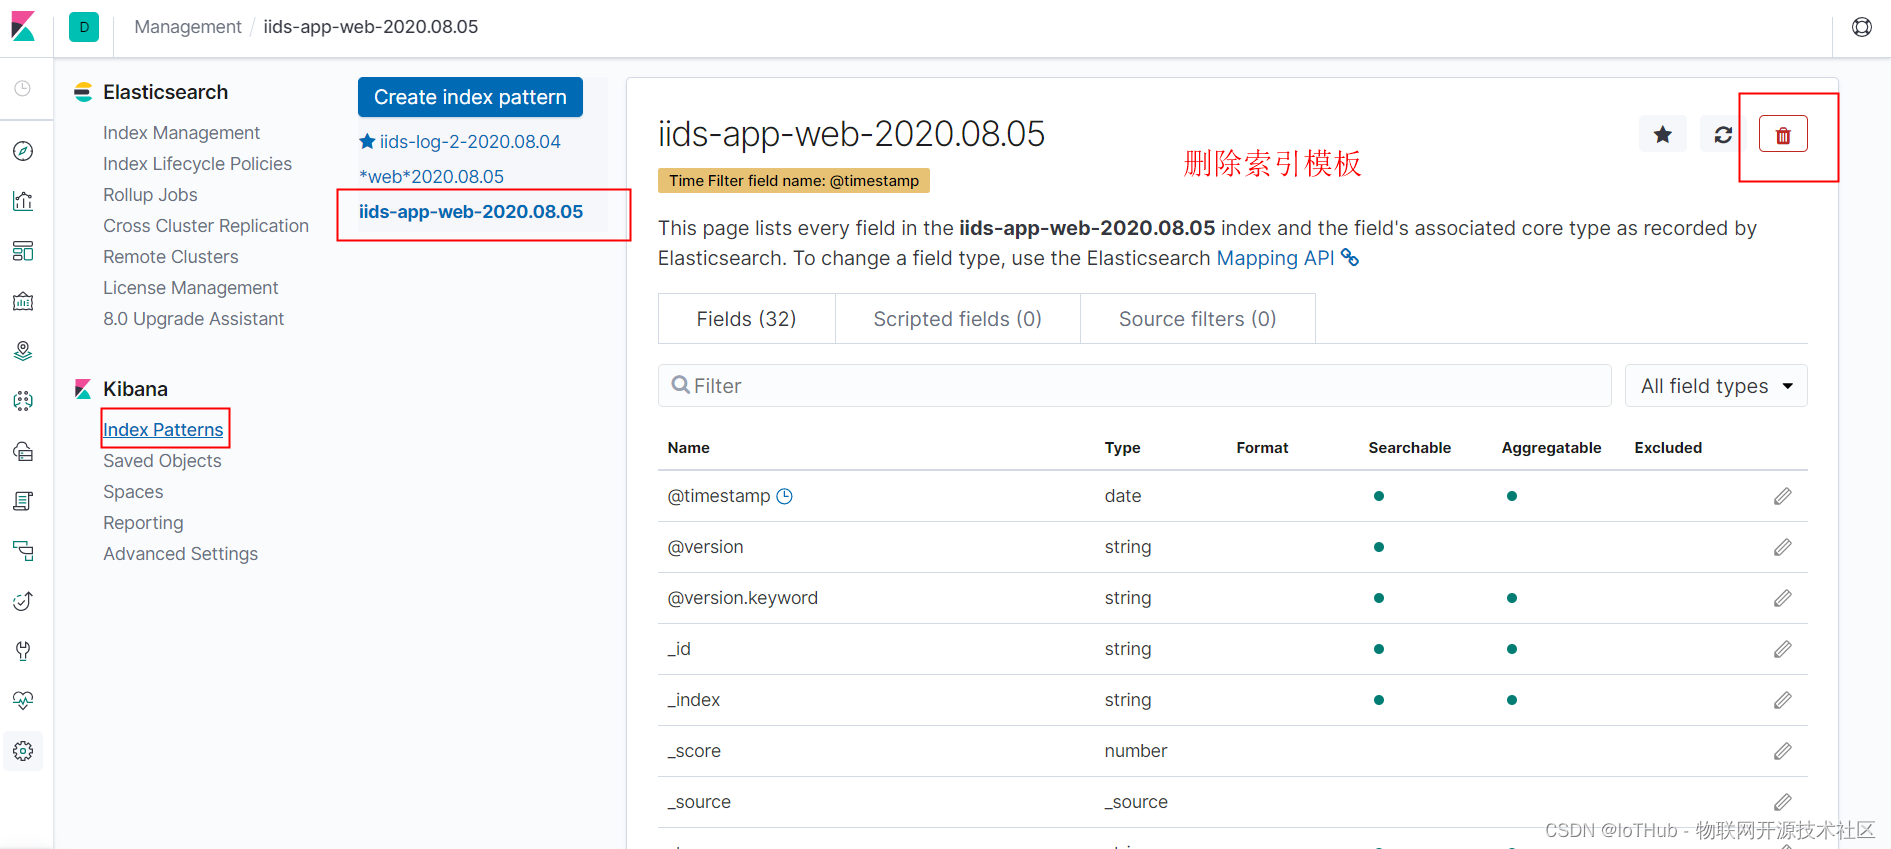Image resolution: width=1891 pixels, height=849 pixels.
Task: Click the Aggregatable column header
Action: [1551, 448]
